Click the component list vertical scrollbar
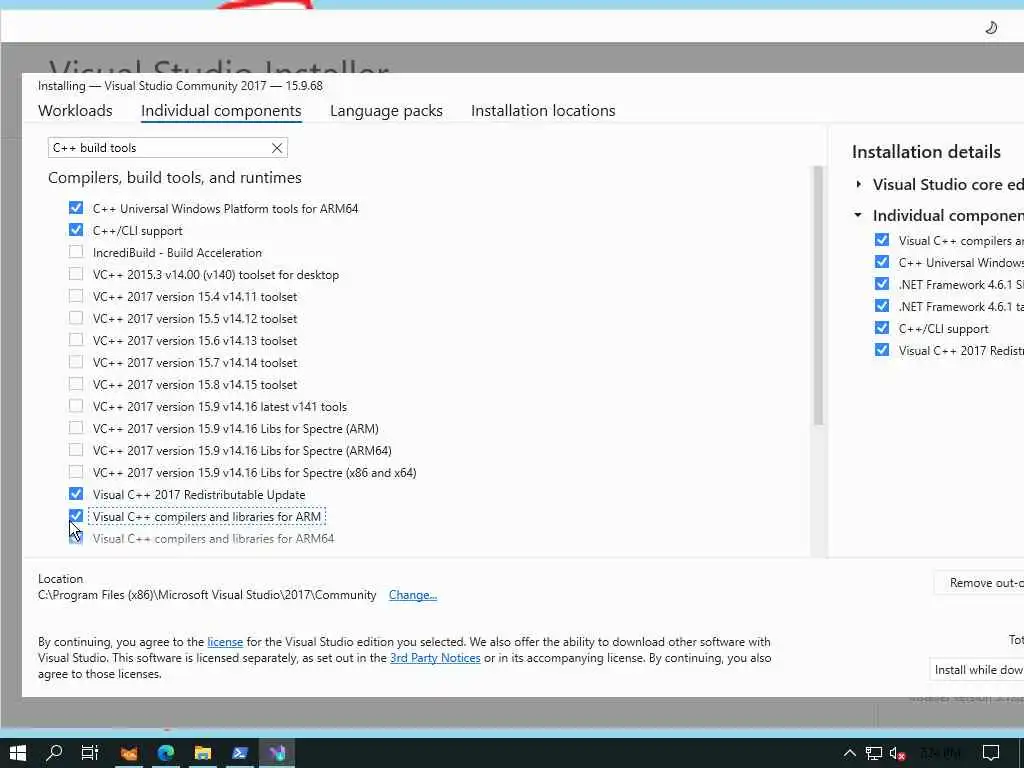The width and height of the screenshot is (1024, 768). [818, 296]
